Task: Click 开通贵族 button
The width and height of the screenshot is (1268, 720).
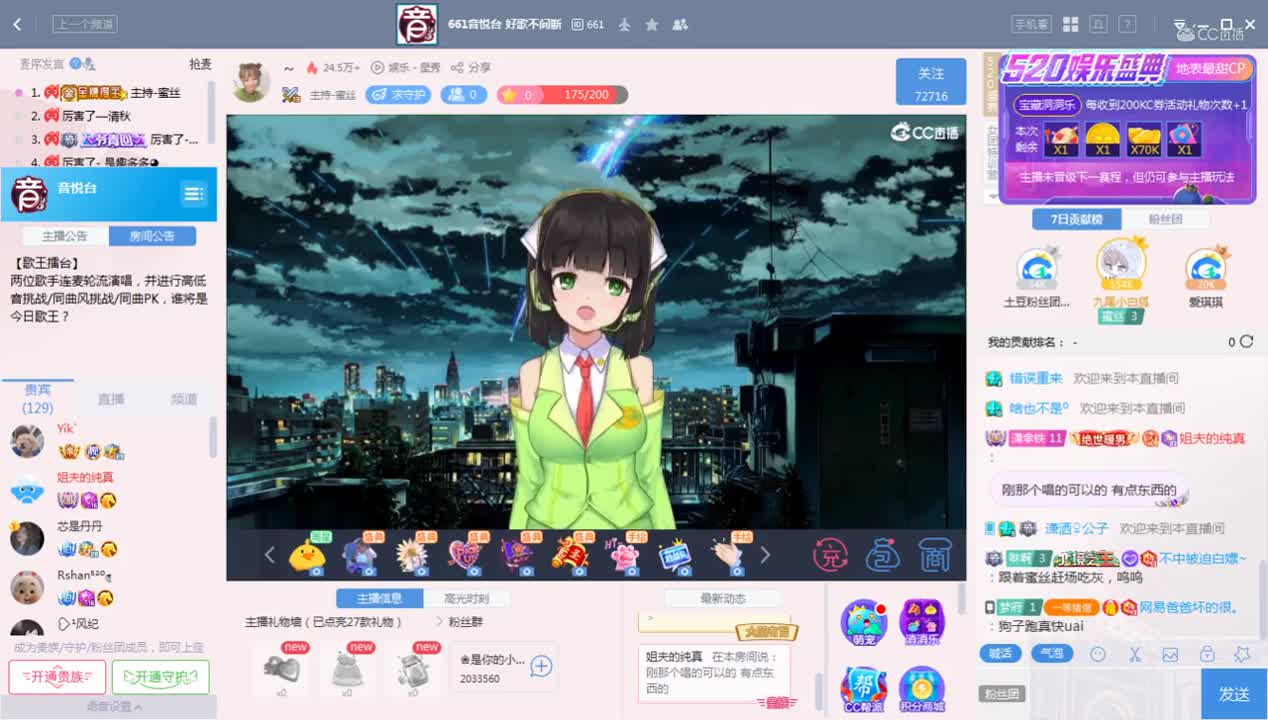Action: [x=57, y=677]
